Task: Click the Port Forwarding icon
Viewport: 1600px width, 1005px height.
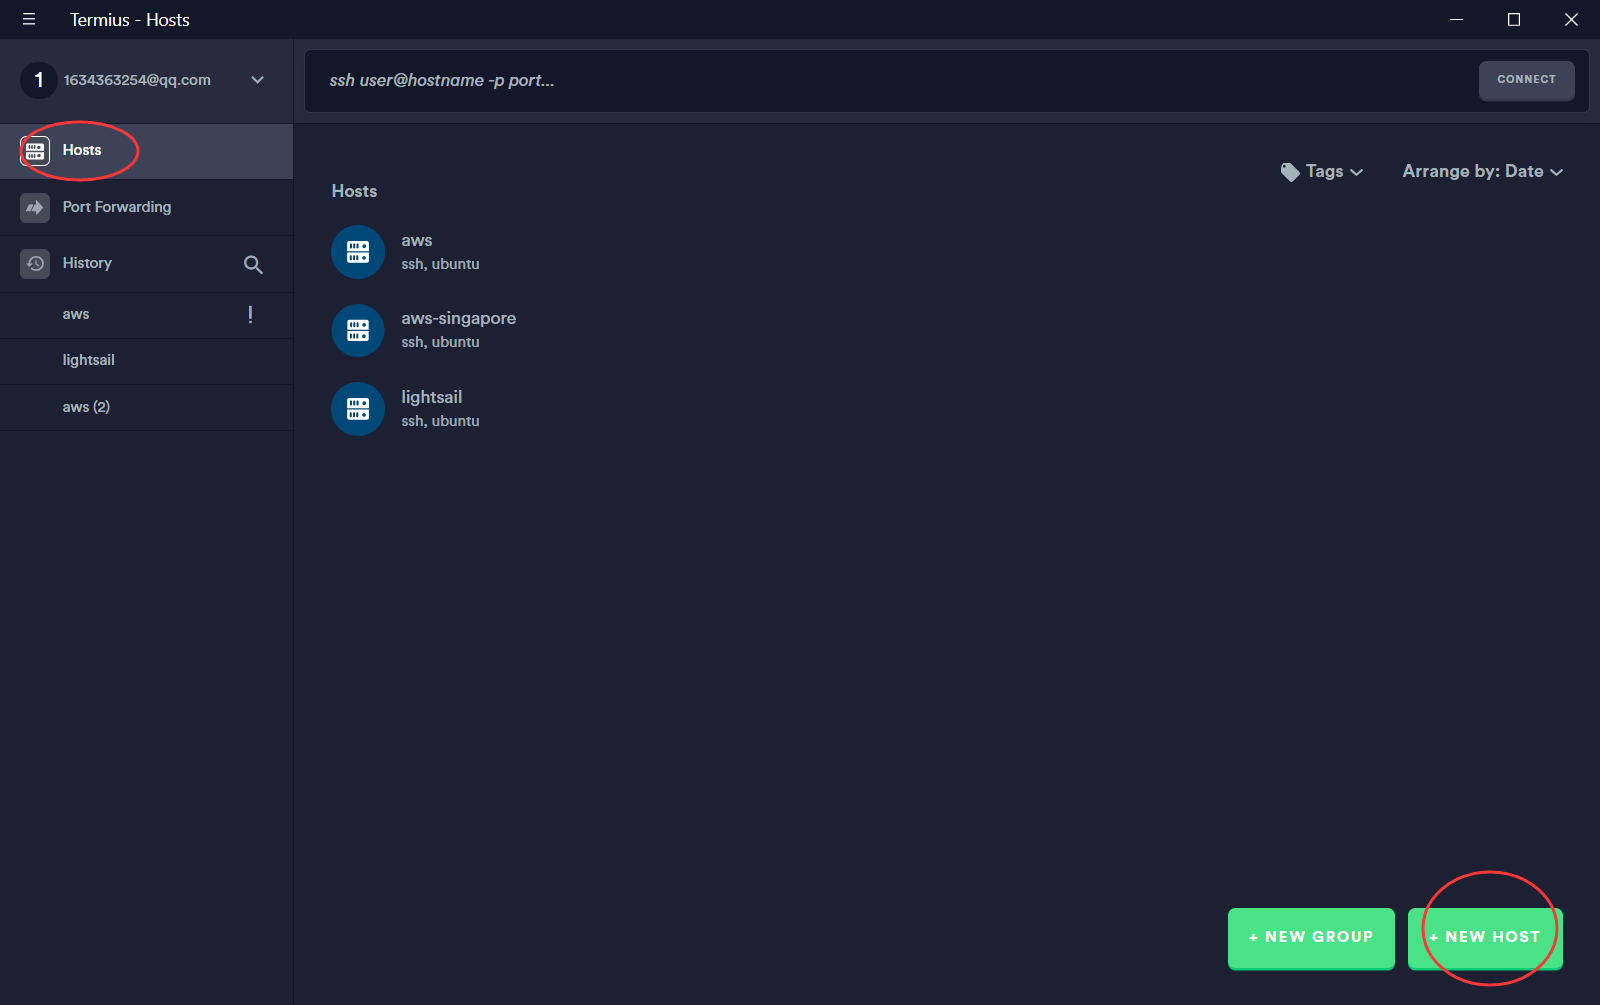Action: pos(35,207)
